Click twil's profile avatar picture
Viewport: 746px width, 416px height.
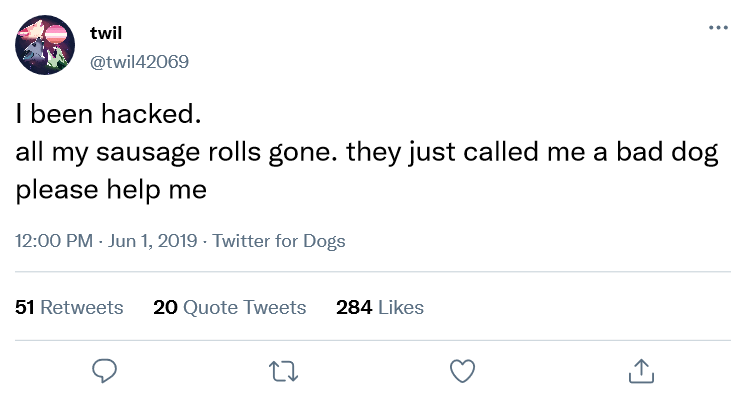coord(46,45)
